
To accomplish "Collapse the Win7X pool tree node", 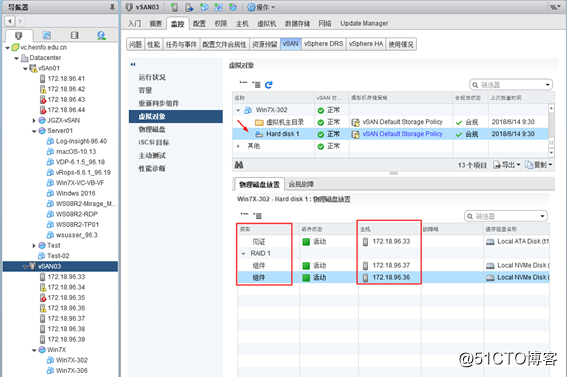I will click(x=34, y=350).
